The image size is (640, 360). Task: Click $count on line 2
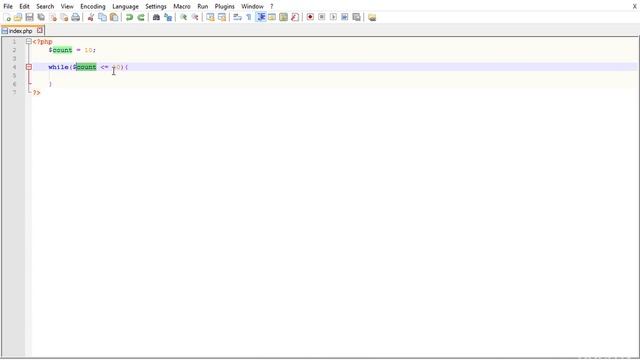point(60,50)
